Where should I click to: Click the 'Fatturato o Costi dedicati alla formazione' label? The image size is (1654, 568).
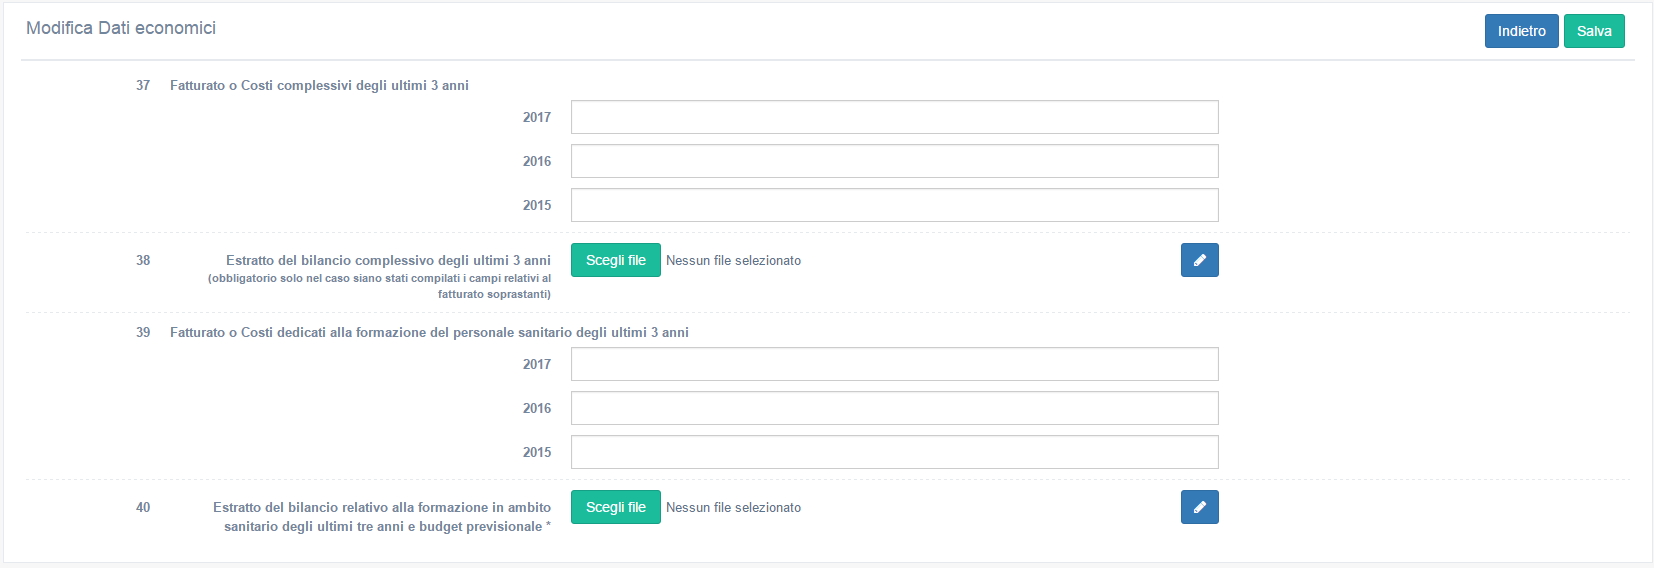coord(429,332)
